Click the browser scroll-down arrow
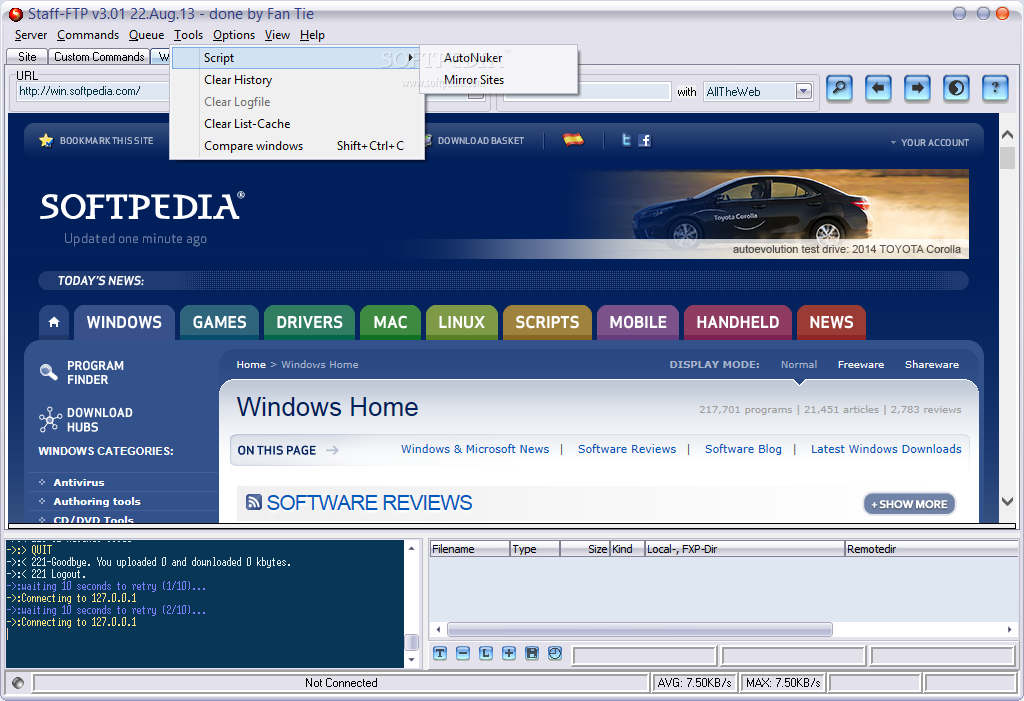This screenshot has width=1024, height=701. tap(1007, 502)
